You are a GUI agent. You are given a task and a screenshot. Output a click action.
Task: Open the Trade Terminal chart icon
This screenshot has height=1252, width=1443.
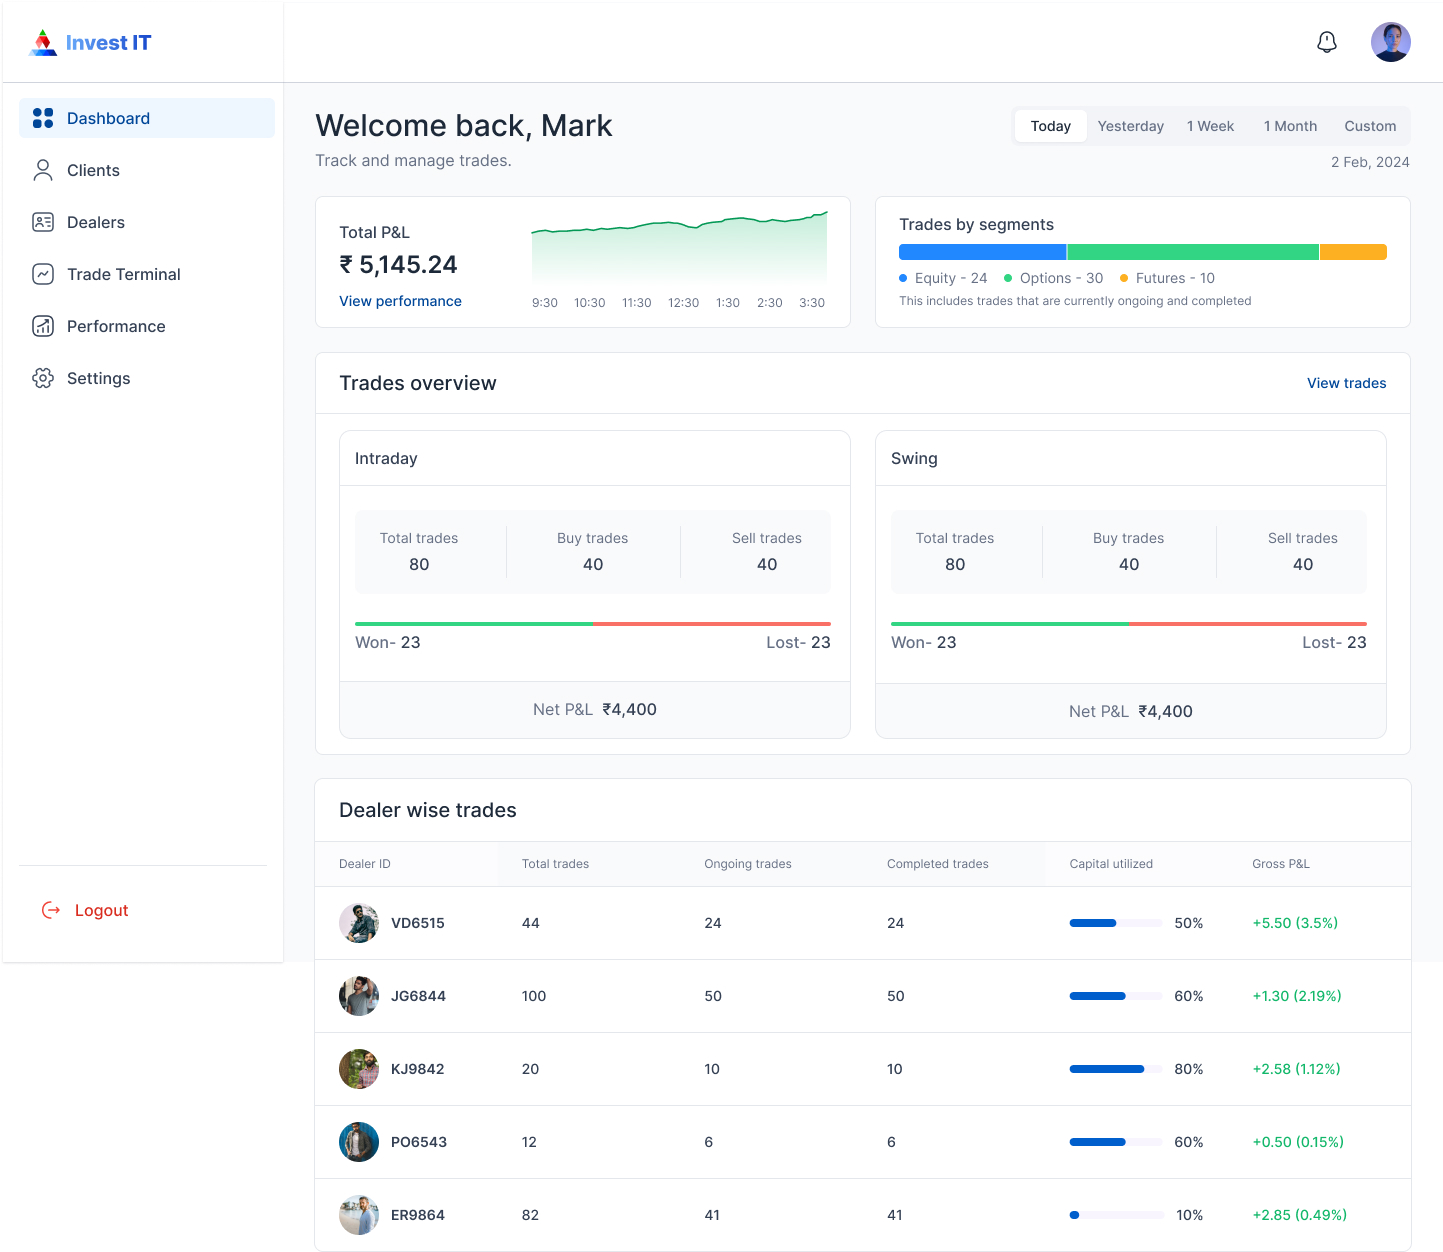click(43, 274)
